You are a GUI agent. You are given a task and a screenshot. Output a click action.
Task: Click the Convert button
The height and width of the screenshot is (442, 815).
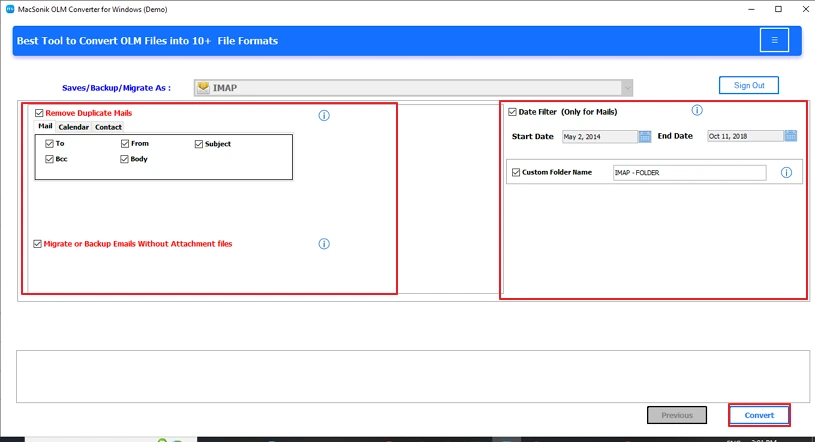759,415
